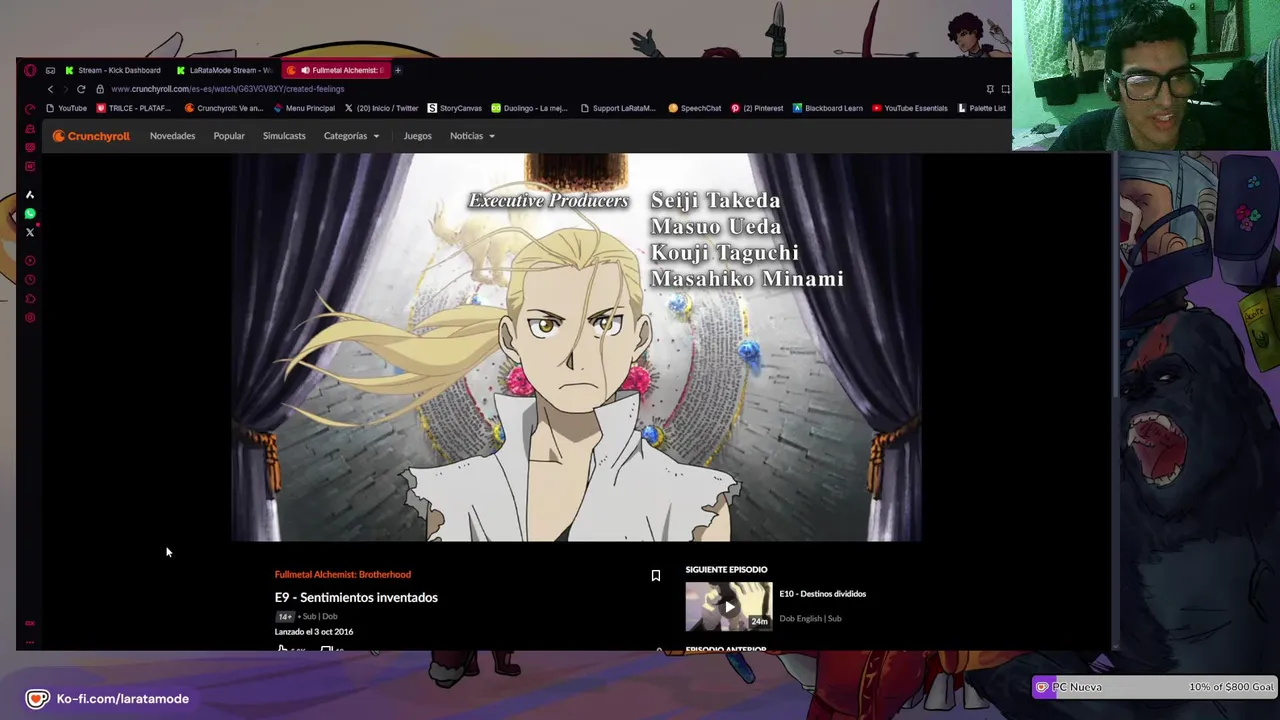Open Novedades in Crunchyroll menu
Viewport: 1280px width, 720px height.
(172, 136)
